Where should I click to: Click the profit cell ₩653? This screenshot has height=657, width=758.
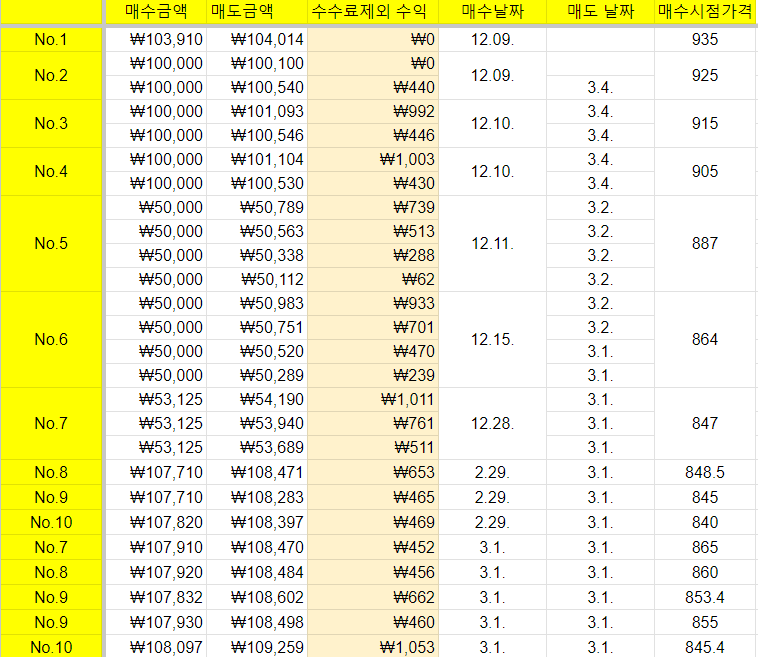[x=373, y=472]
